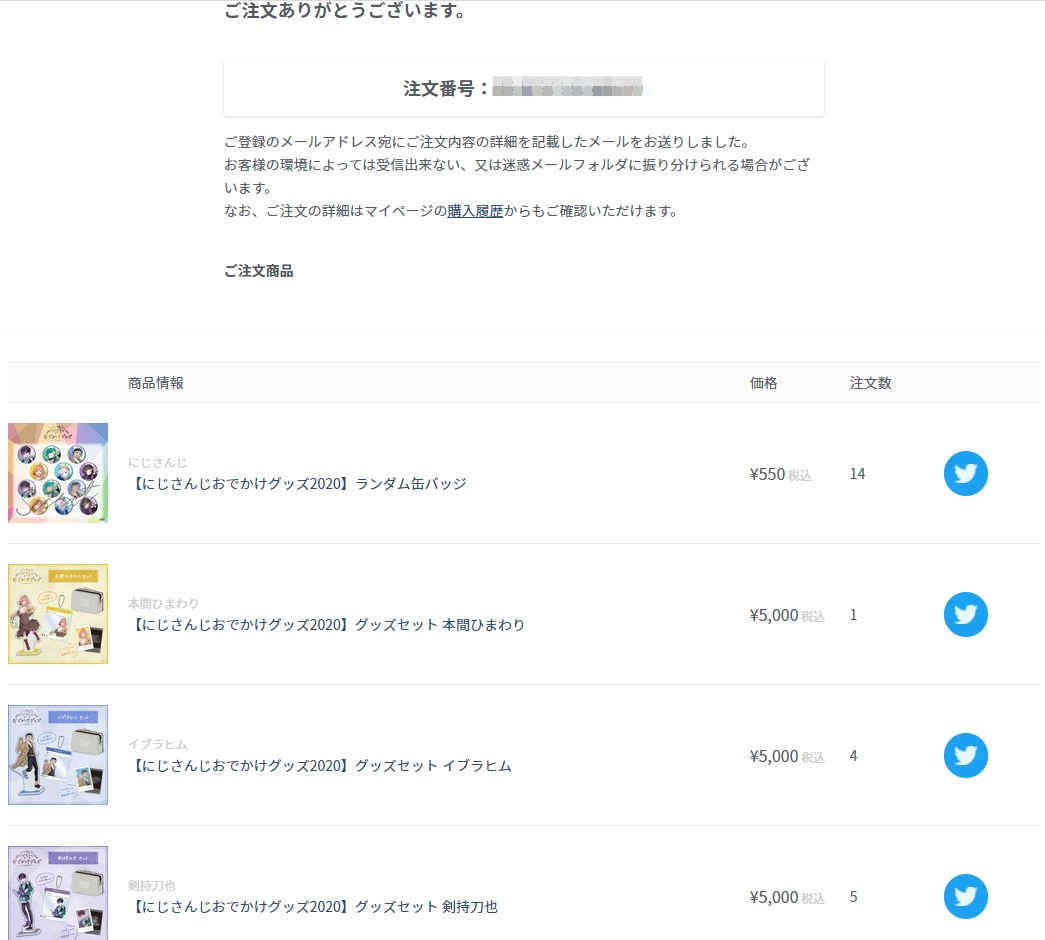This screenshot has height=940, width=1045.
Task: Click the ご注文商品 section heading
Action: (x=259, y=271)
